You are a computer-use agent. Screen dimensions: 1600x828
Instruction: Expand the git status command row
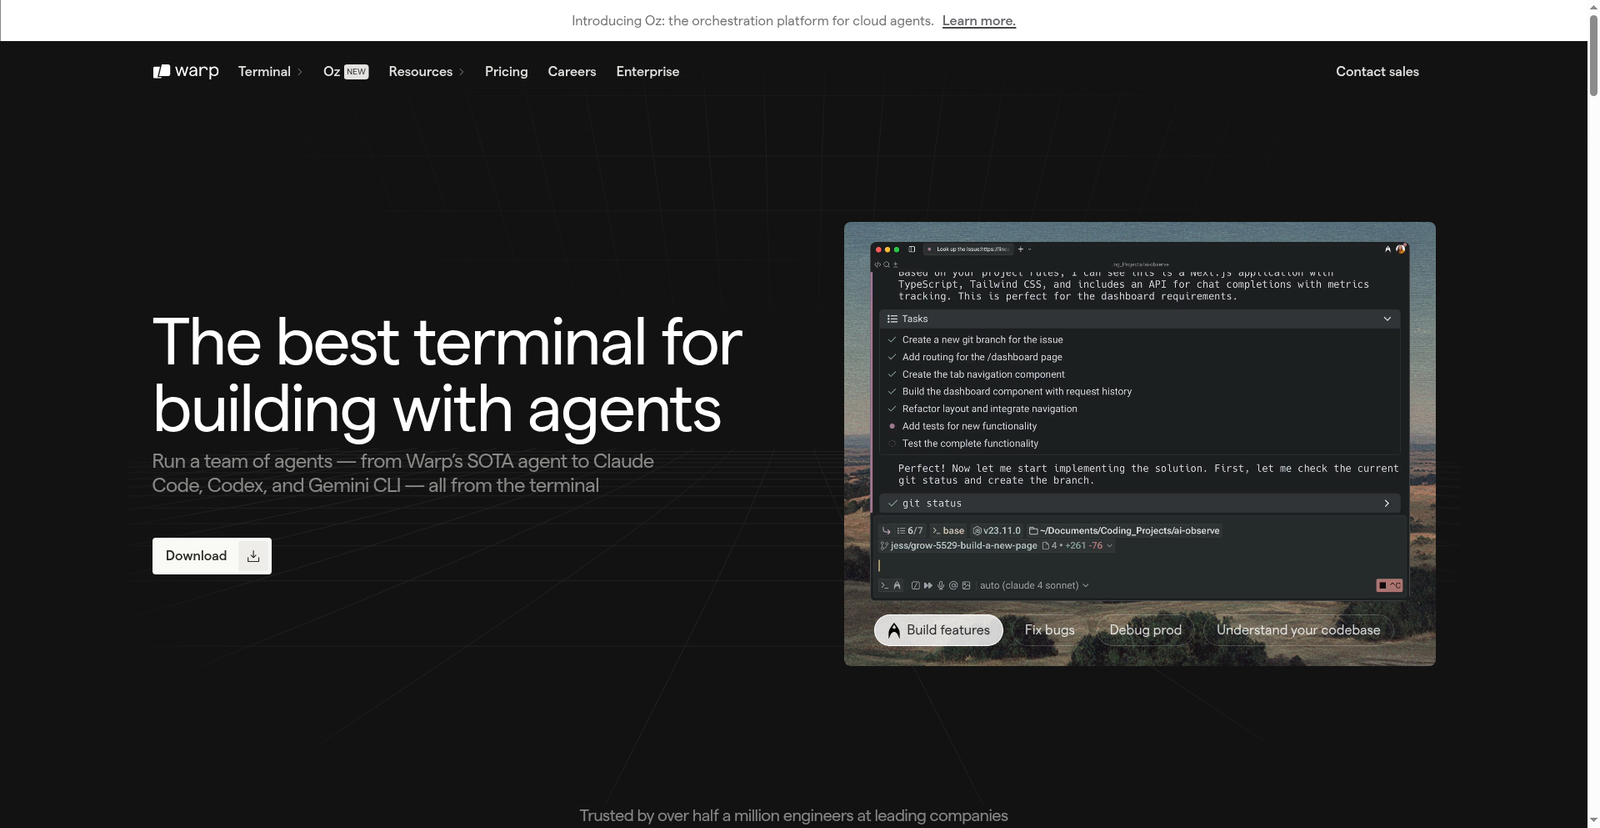point(1386,503)
